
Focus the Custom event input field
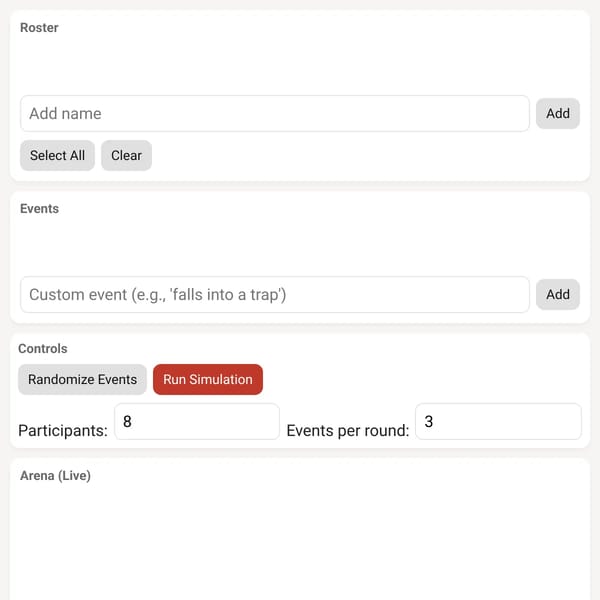pos(275,295)
